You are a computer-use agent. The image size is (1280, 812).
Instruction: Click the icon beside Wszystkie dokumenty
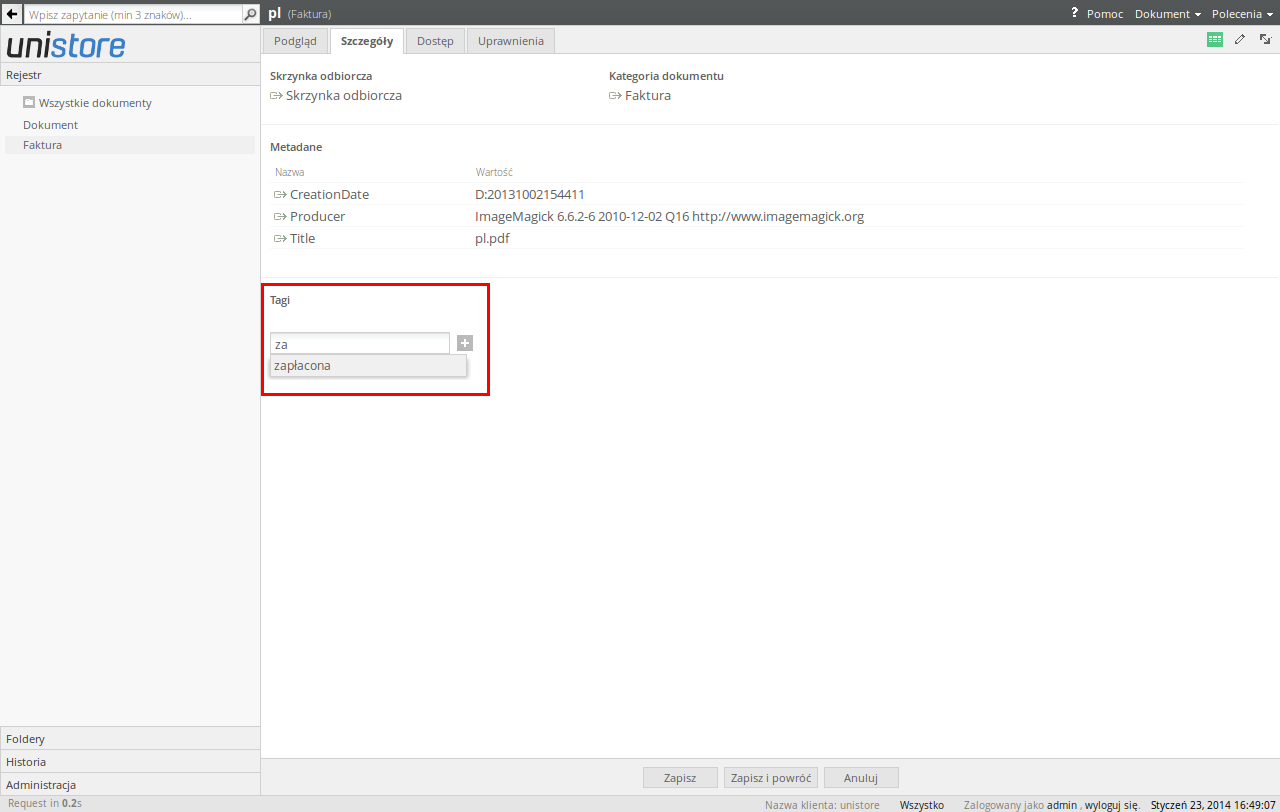(x=29, y=102)
